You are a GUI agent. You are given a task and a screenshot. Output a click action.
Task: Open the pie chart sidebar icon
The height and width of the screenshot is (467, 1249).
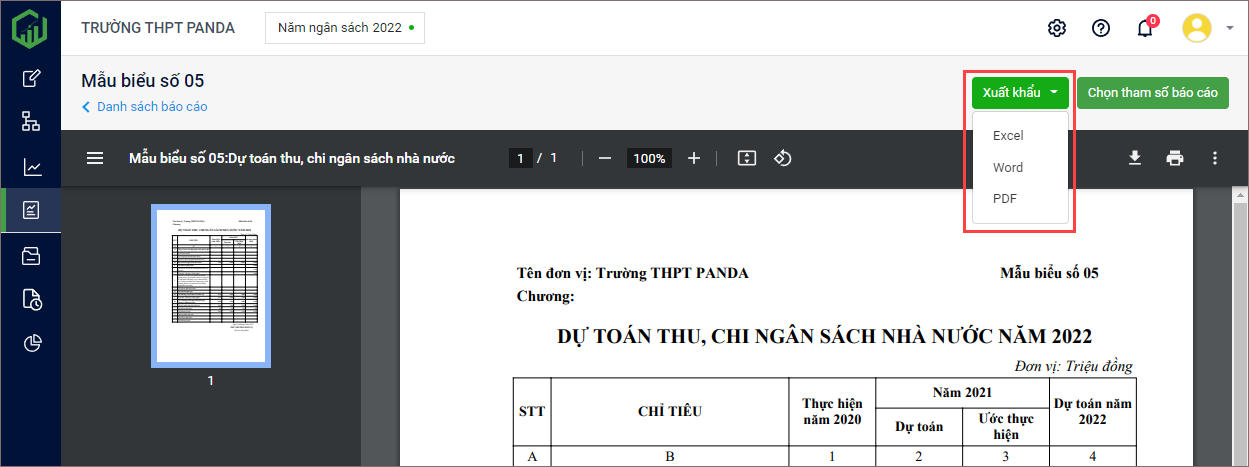click(31, 344)
